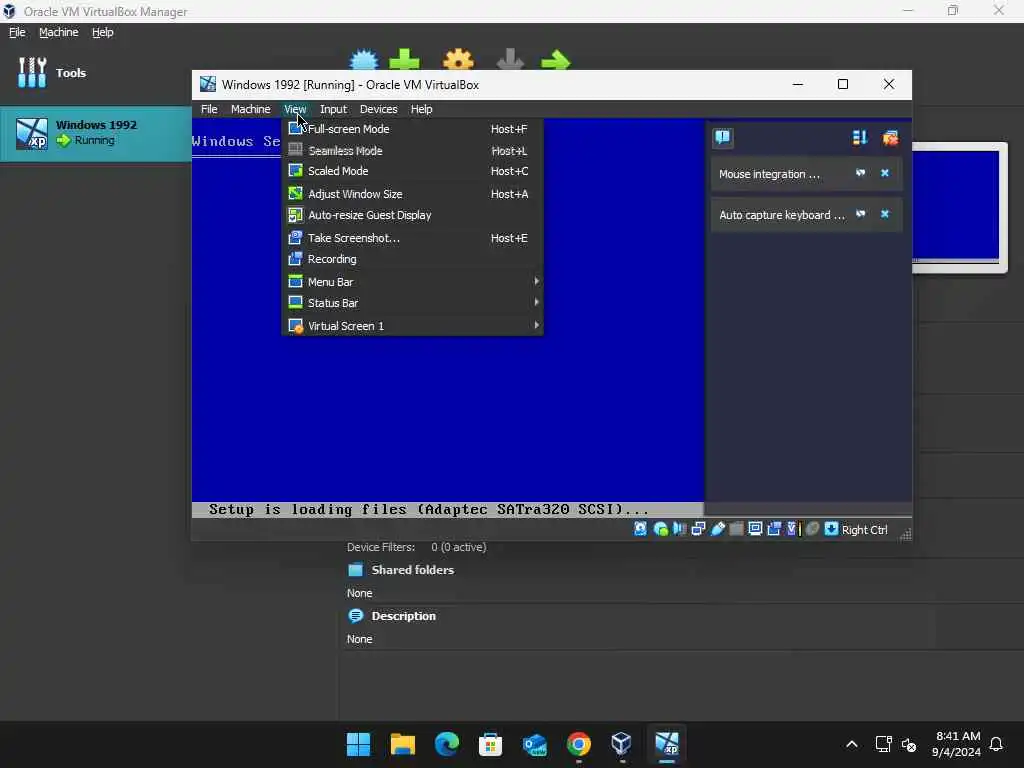
Task: Open the VM window Help menu
Action: pos(421,109)
